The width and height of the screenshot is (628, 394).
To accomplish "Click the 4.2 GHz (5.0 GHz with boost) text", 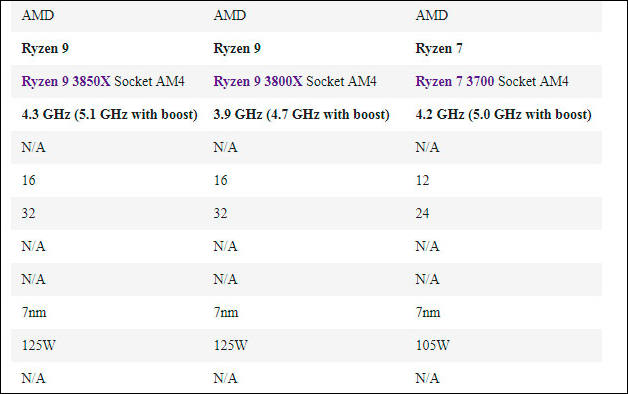I will click(503, 115).
